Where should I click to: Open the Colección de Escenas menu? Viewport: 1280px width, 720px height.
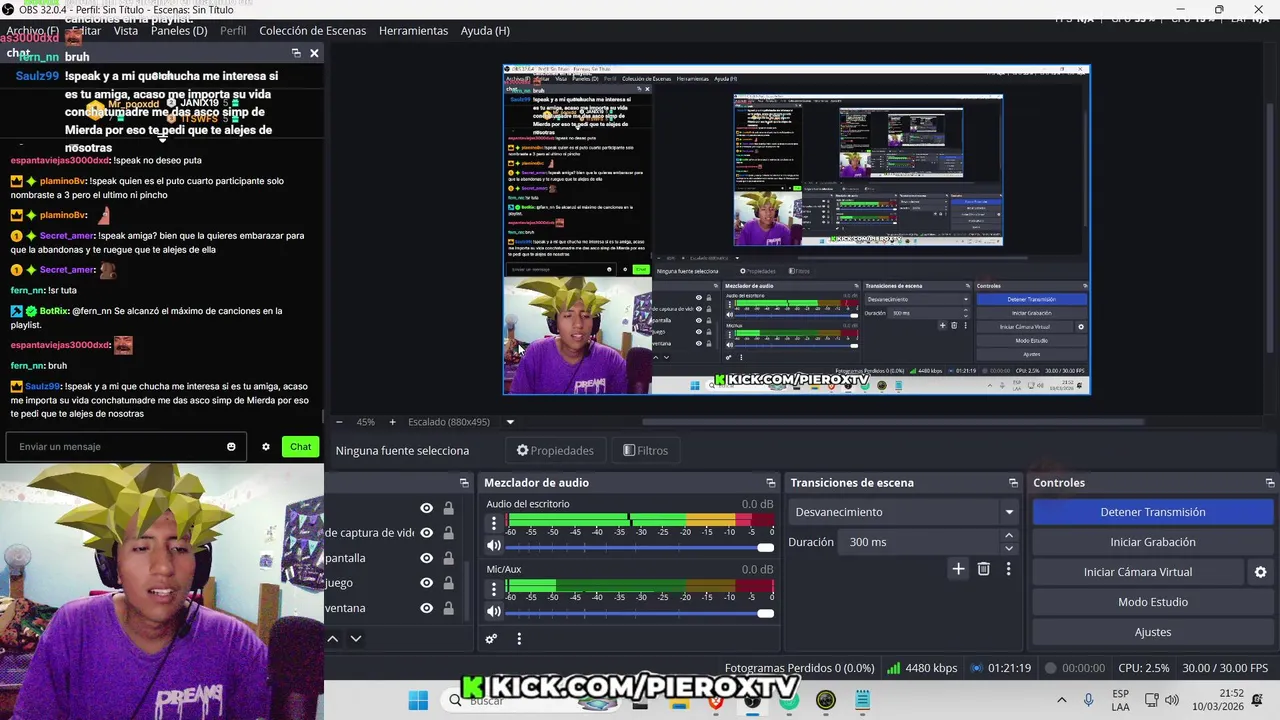click(x=313, y=31)
